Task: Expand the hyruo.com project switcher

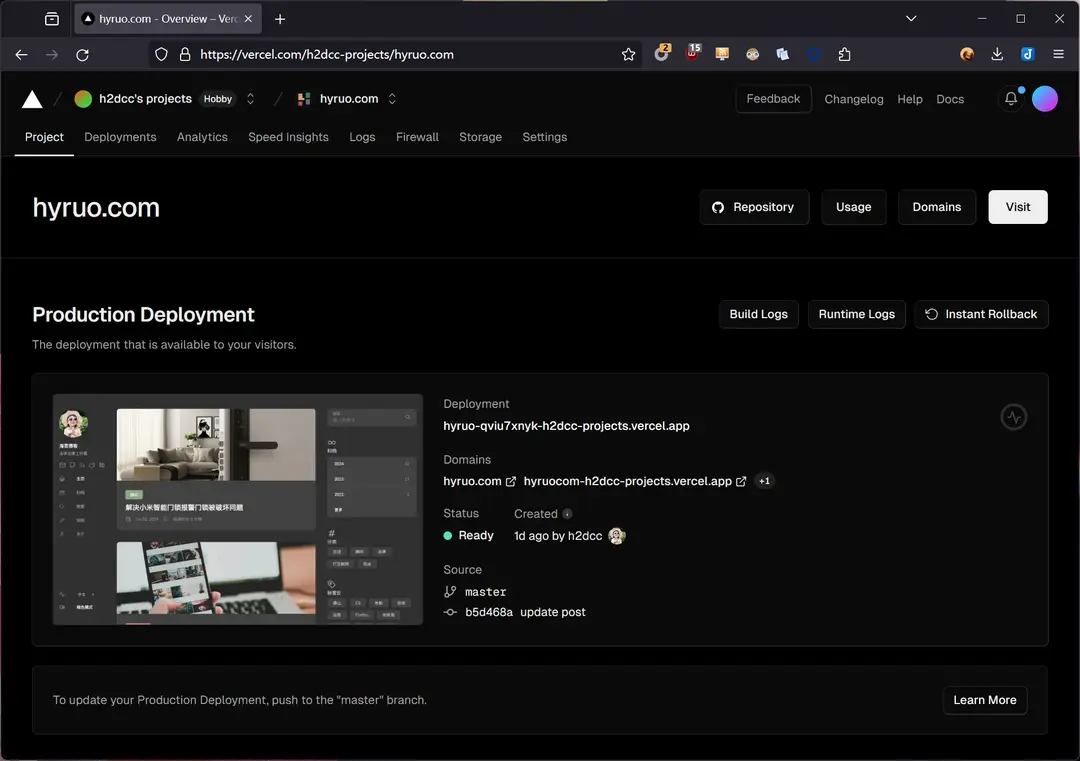Action: click(392, 99)
